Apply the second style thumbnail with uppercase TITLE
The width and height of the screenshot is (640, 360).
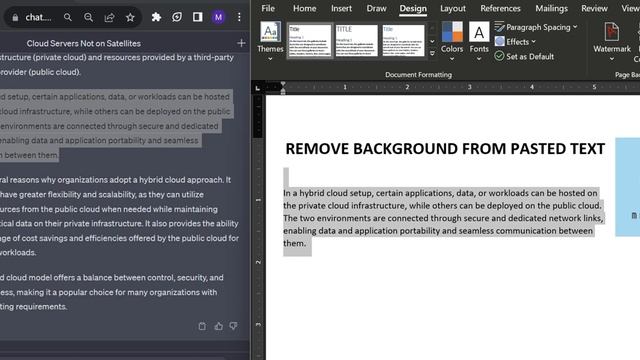click(x=357, y=40)
